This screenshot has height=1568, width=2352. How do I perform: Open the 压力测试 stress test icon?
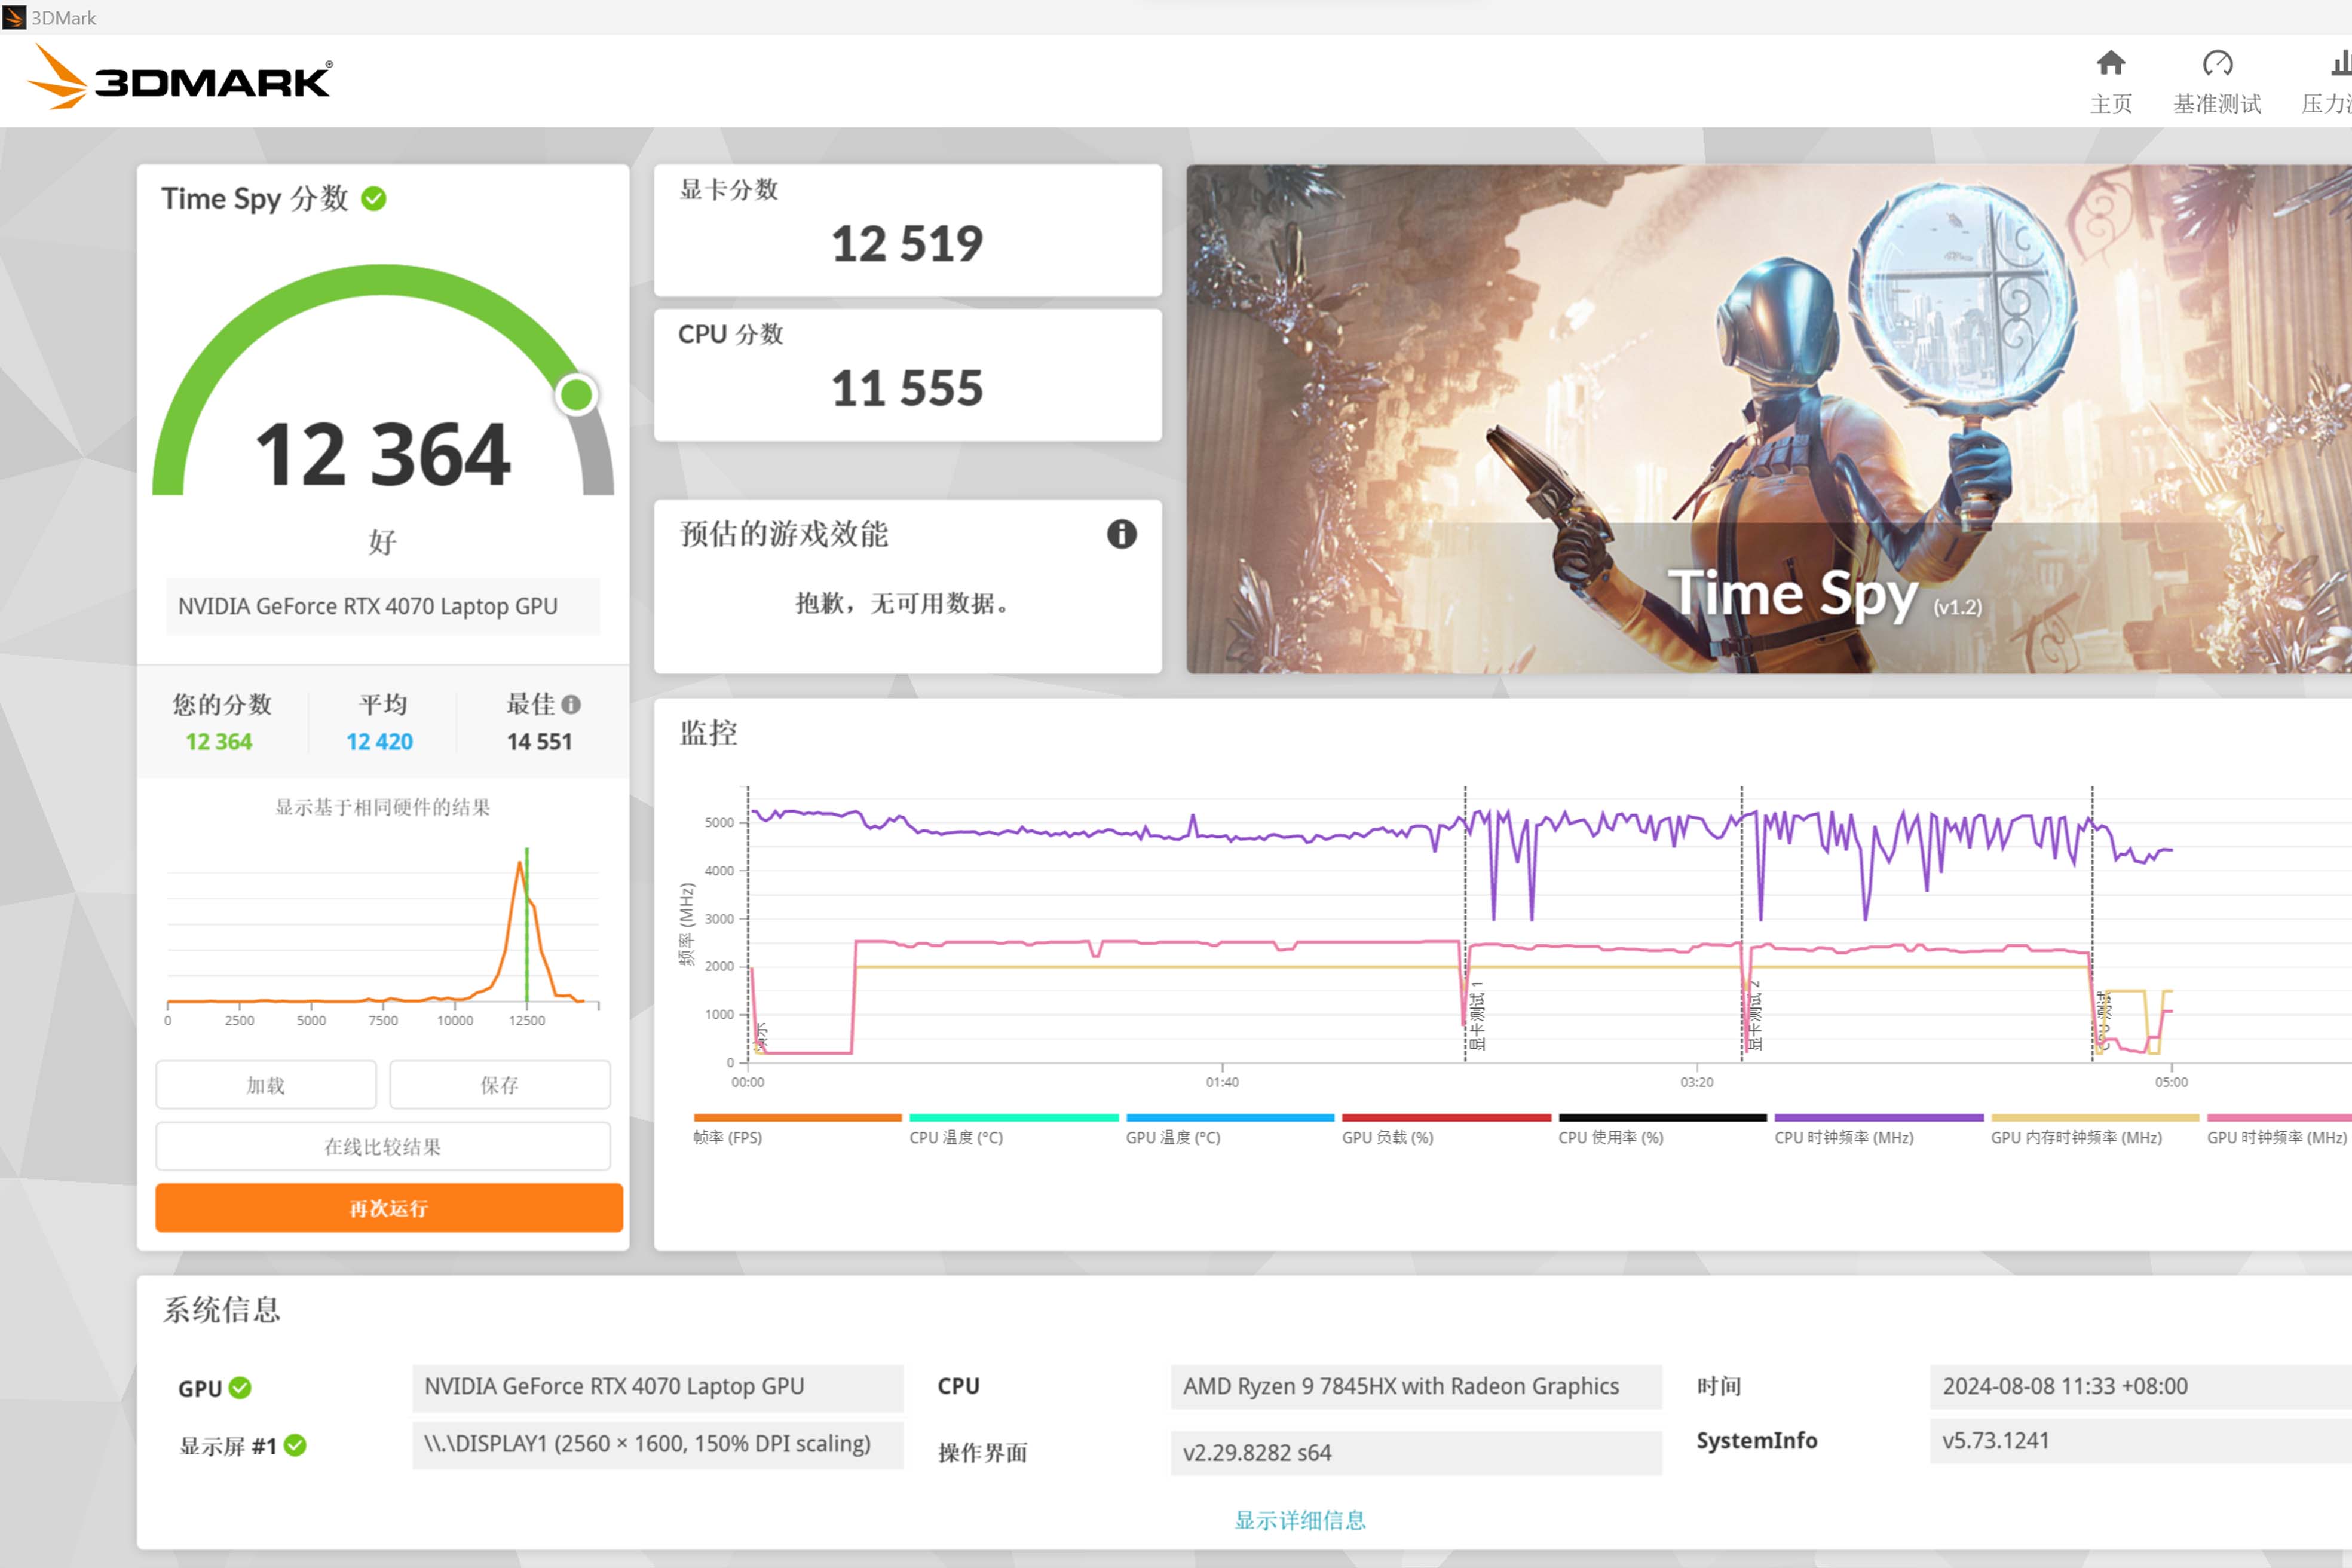pos(2341,64)
